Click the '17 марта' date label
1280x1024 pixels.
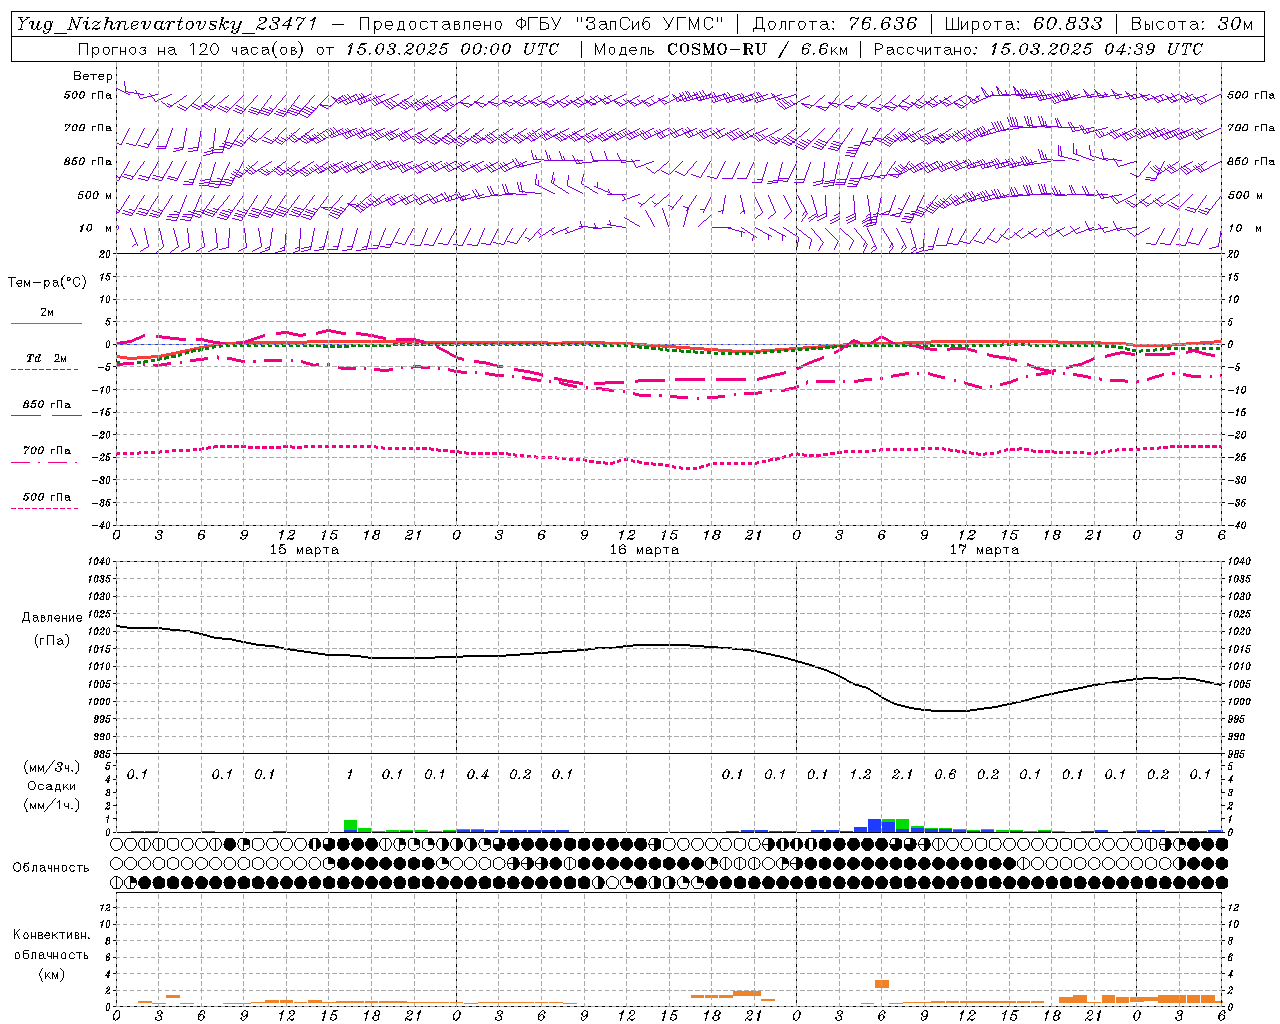[985, 550]
